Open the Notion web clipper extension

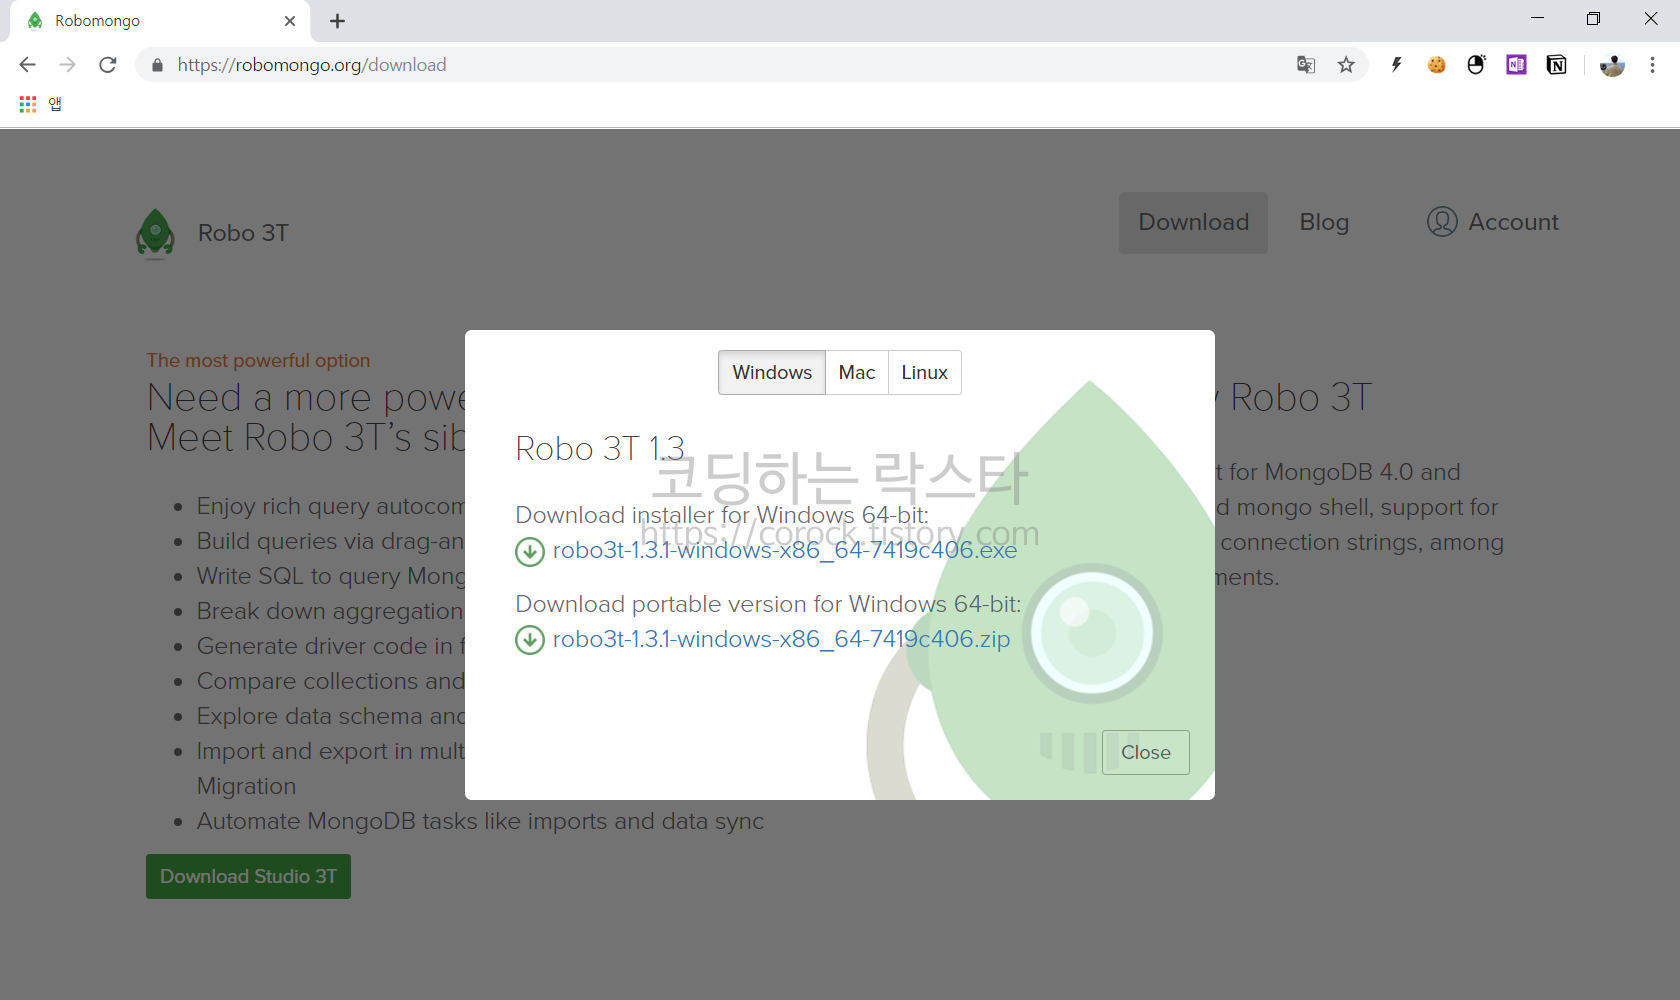(1557, 65)
